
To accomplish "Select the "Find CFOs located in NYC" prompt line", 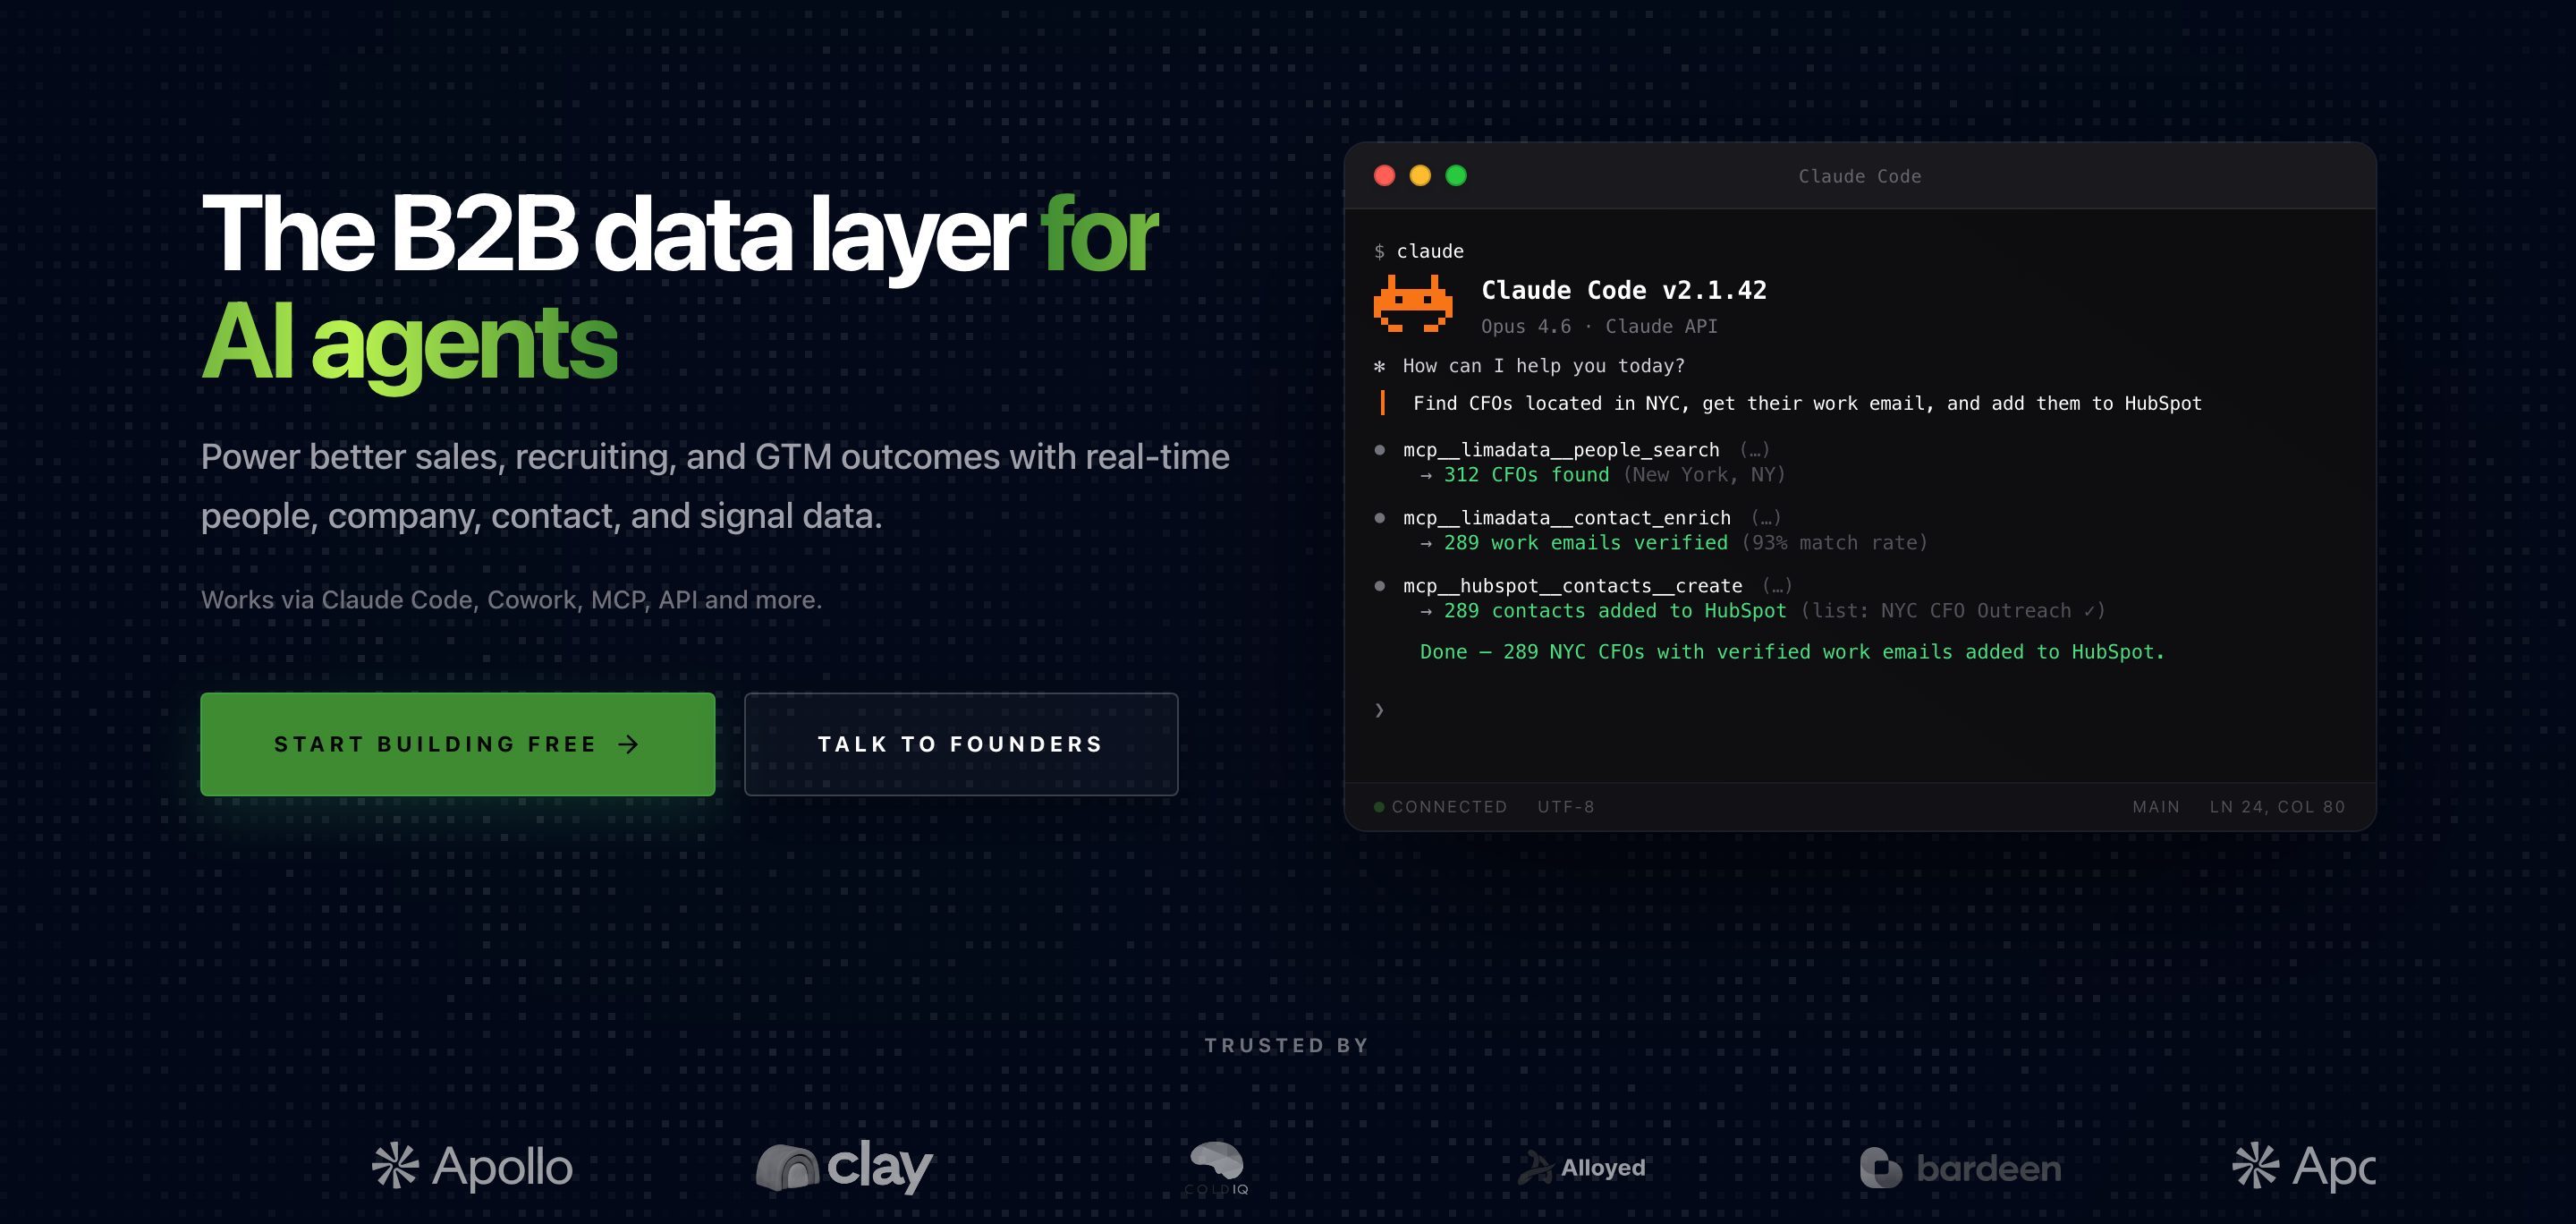I will tap(1807, 403).
